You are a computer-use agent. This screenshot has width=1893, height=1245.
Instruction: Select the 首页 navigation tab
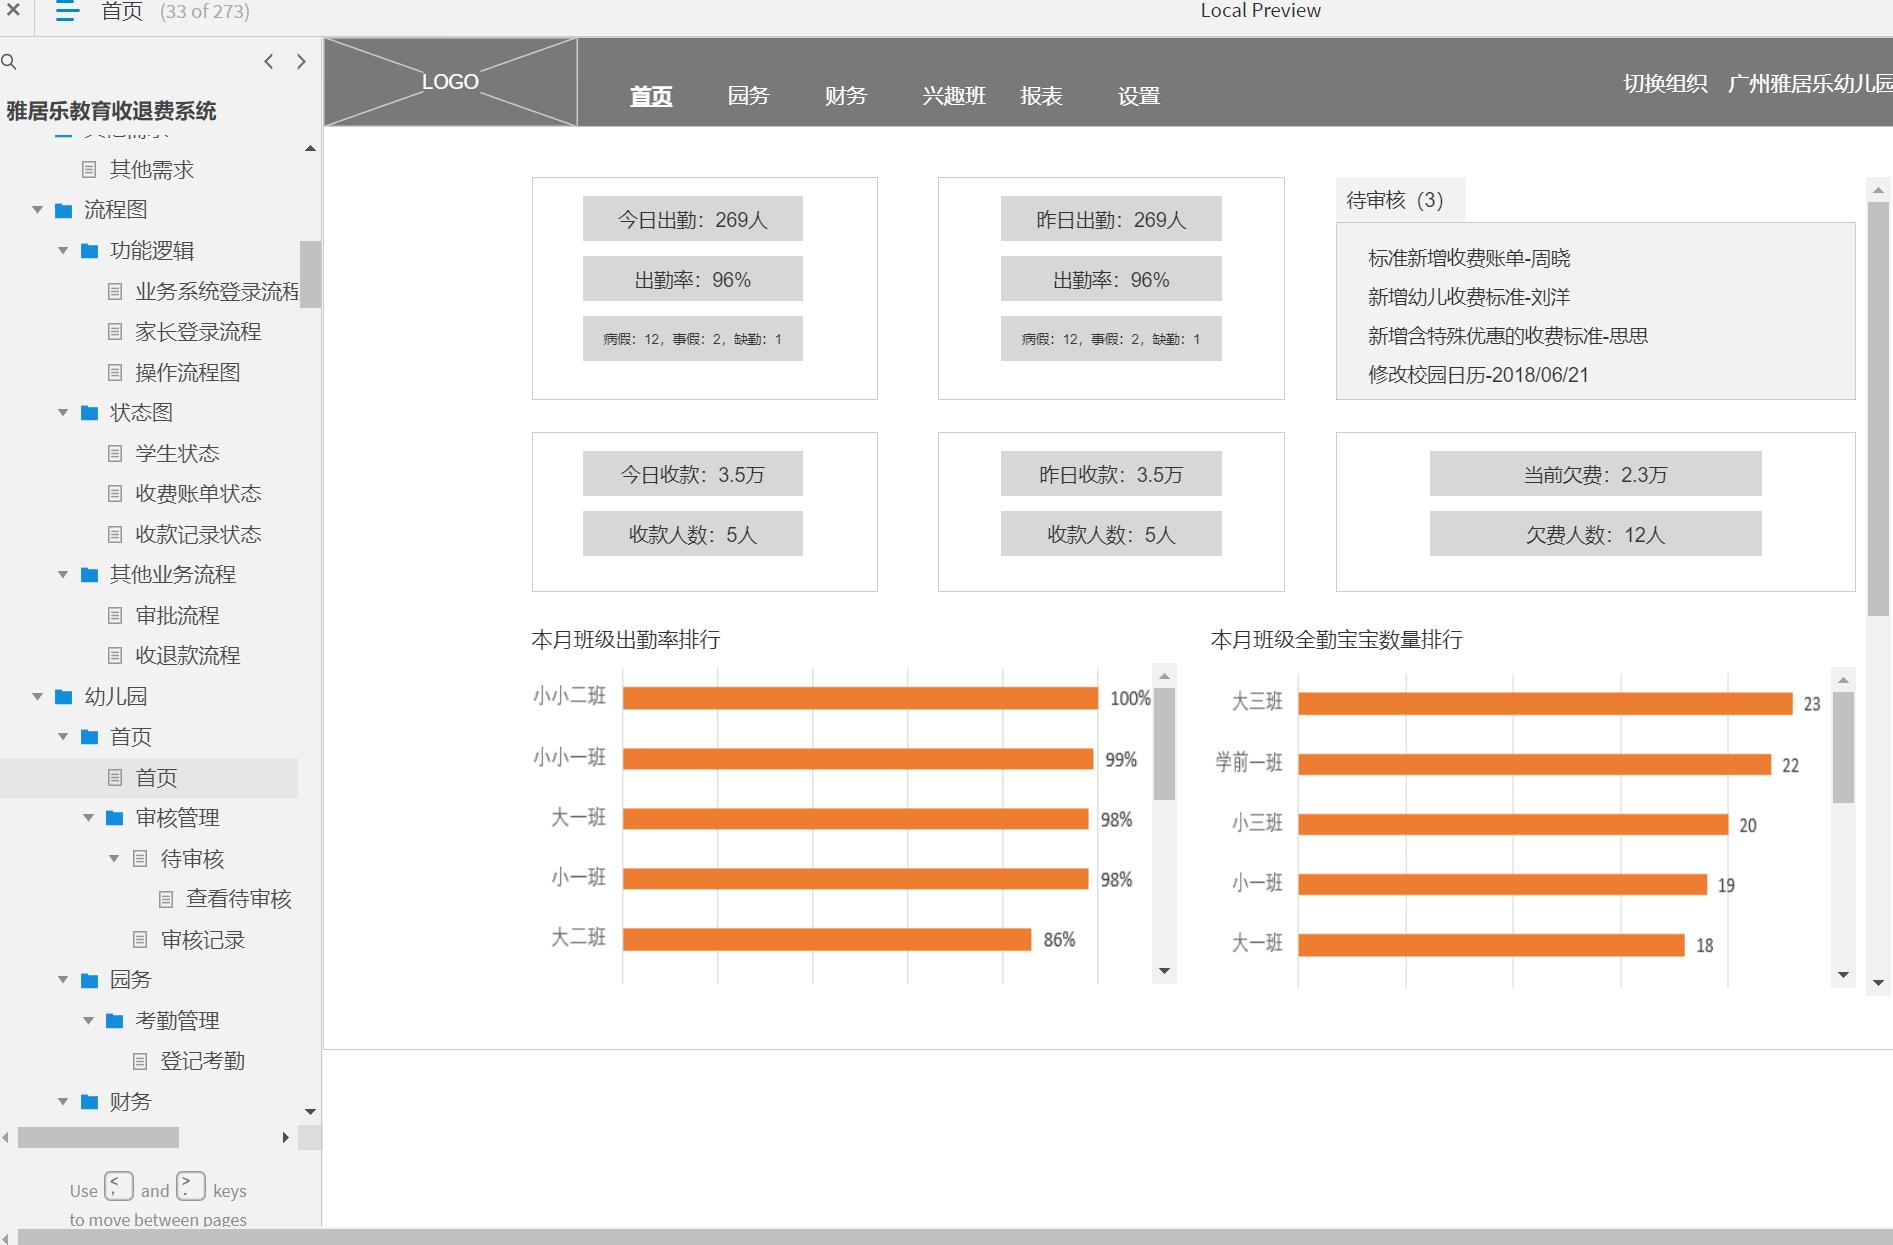tap(651, 96)
